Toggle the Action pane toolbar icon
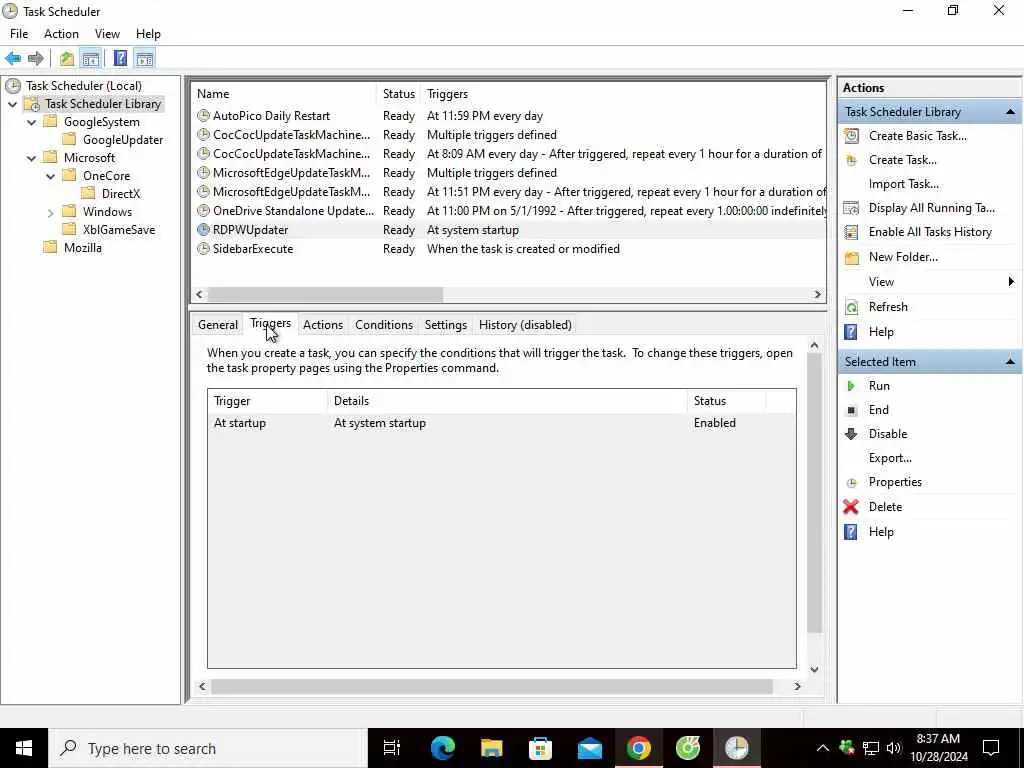This screenshot has height=768, width=1024. pos(144,59)
